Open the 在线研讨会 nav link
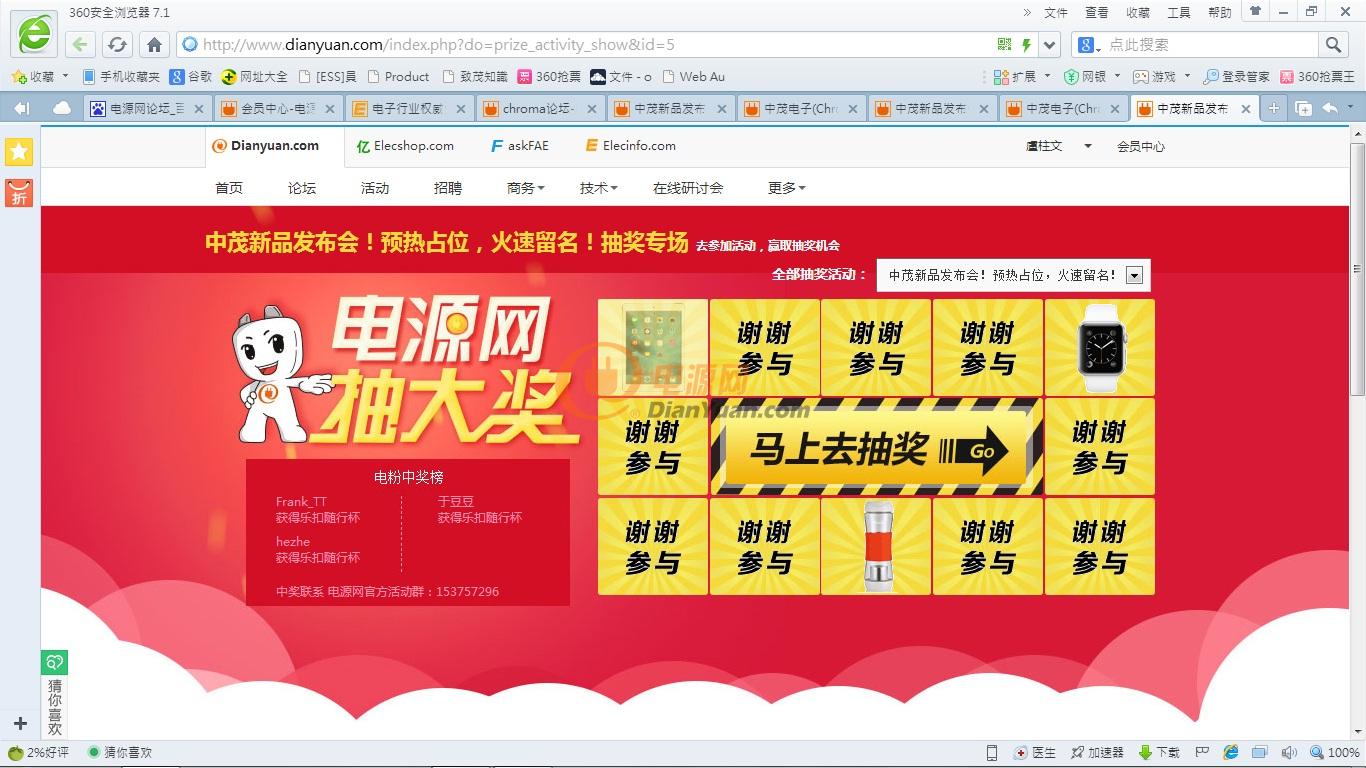The width and height of the screenshot is (1366, 768). pyautogui.click(x=688, y=188)
